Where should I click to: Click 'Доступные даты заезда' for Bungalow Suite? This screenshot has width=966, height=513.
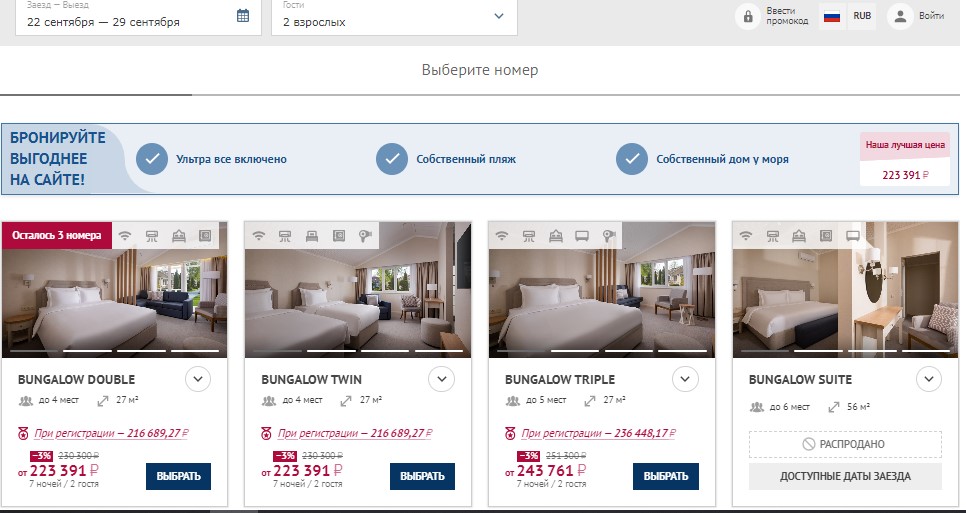[x=845, y=476]
